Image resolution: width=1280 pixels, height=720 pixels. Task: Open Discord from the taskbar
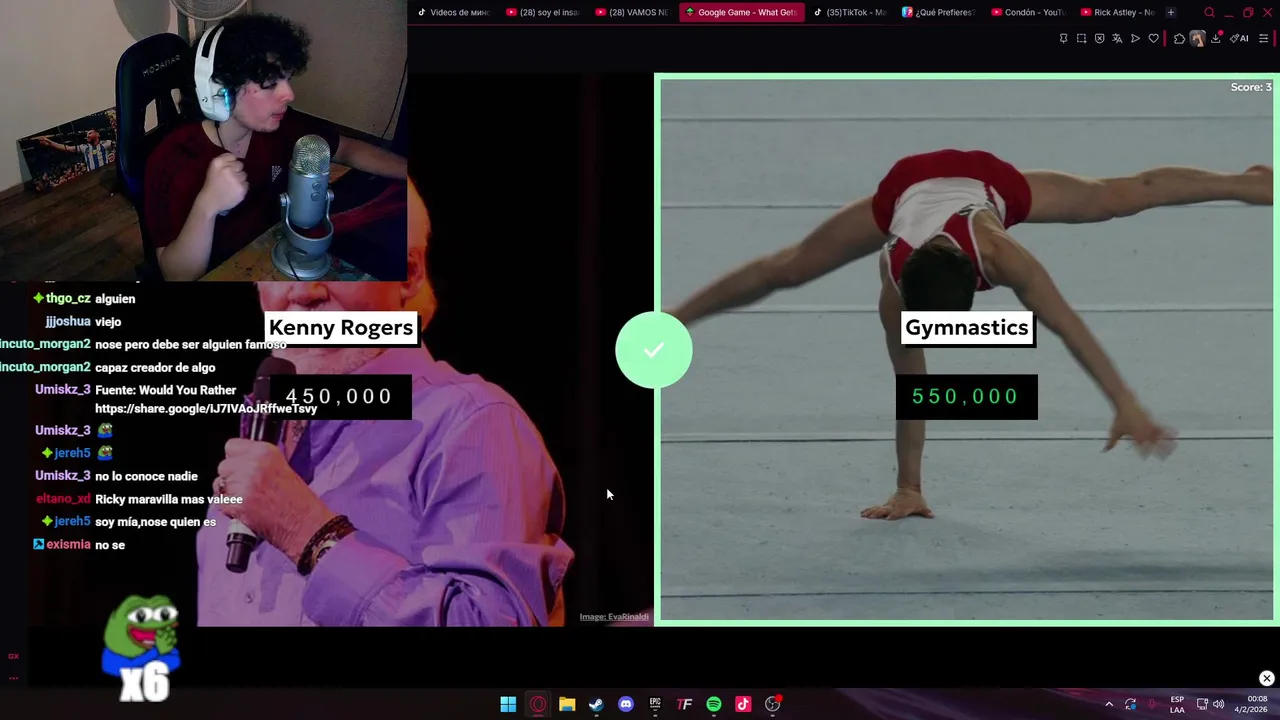(x=626, y=704)
